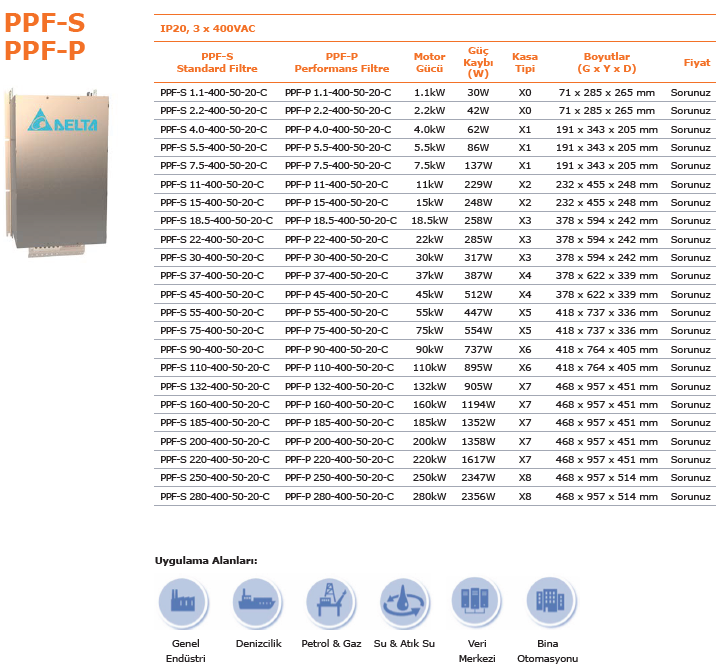724x670 pixels.
Task: Select PPF-P 110-400-50-20-C cell
Action: 339,367
